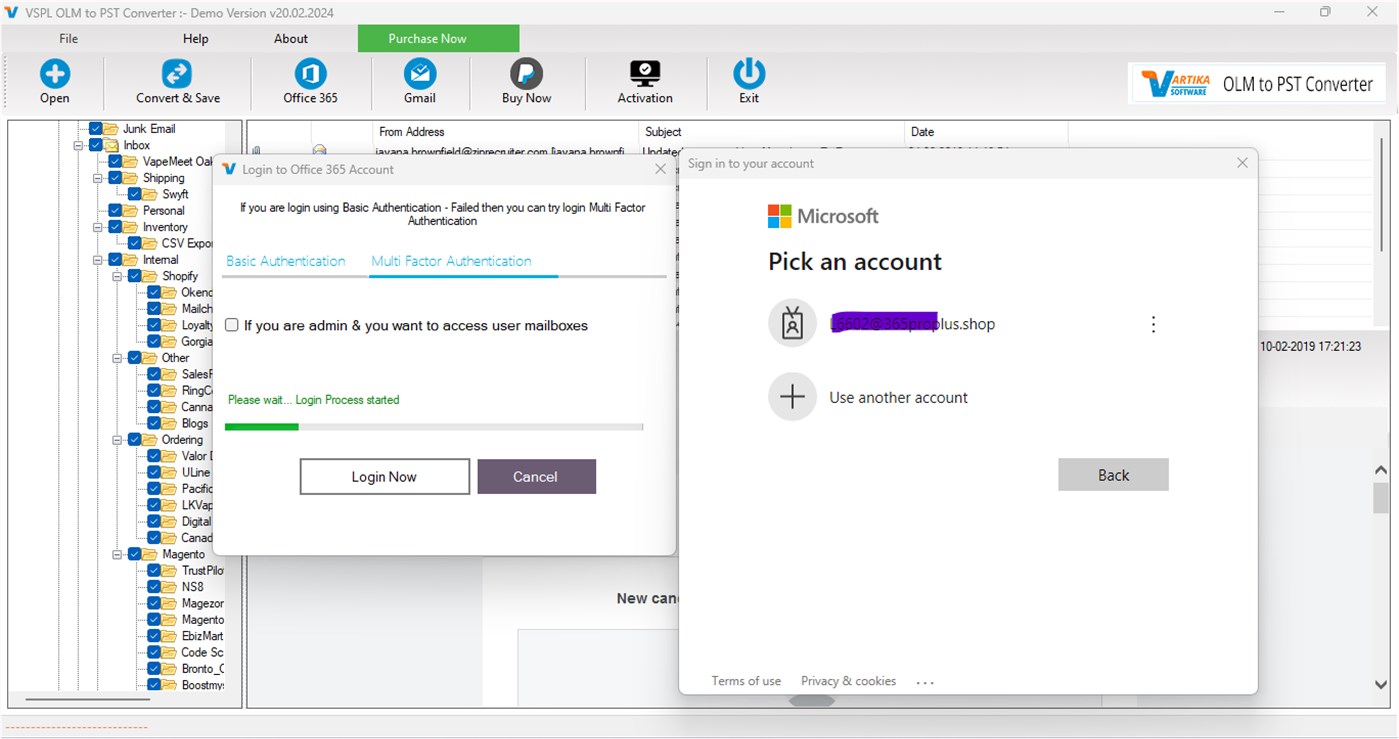
Task: Switch to the Basic Authentication tab
Action: tap(286, 260)
